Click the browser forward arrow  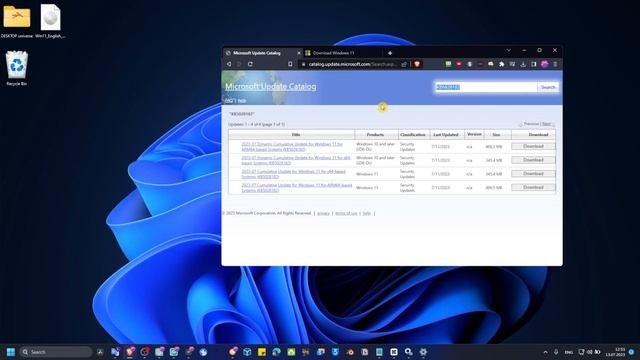coord(239,64)
